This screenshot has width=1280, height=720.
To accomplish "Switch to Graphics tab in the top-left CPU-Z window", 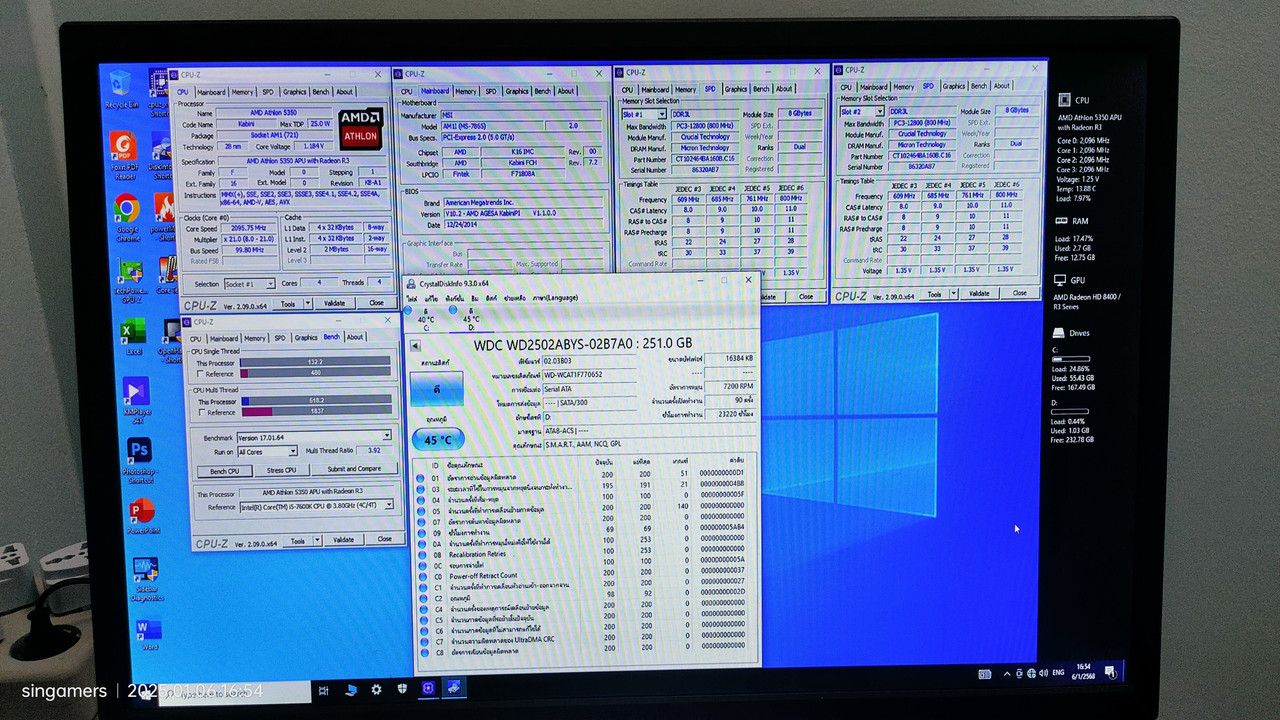I will [294, 92].
